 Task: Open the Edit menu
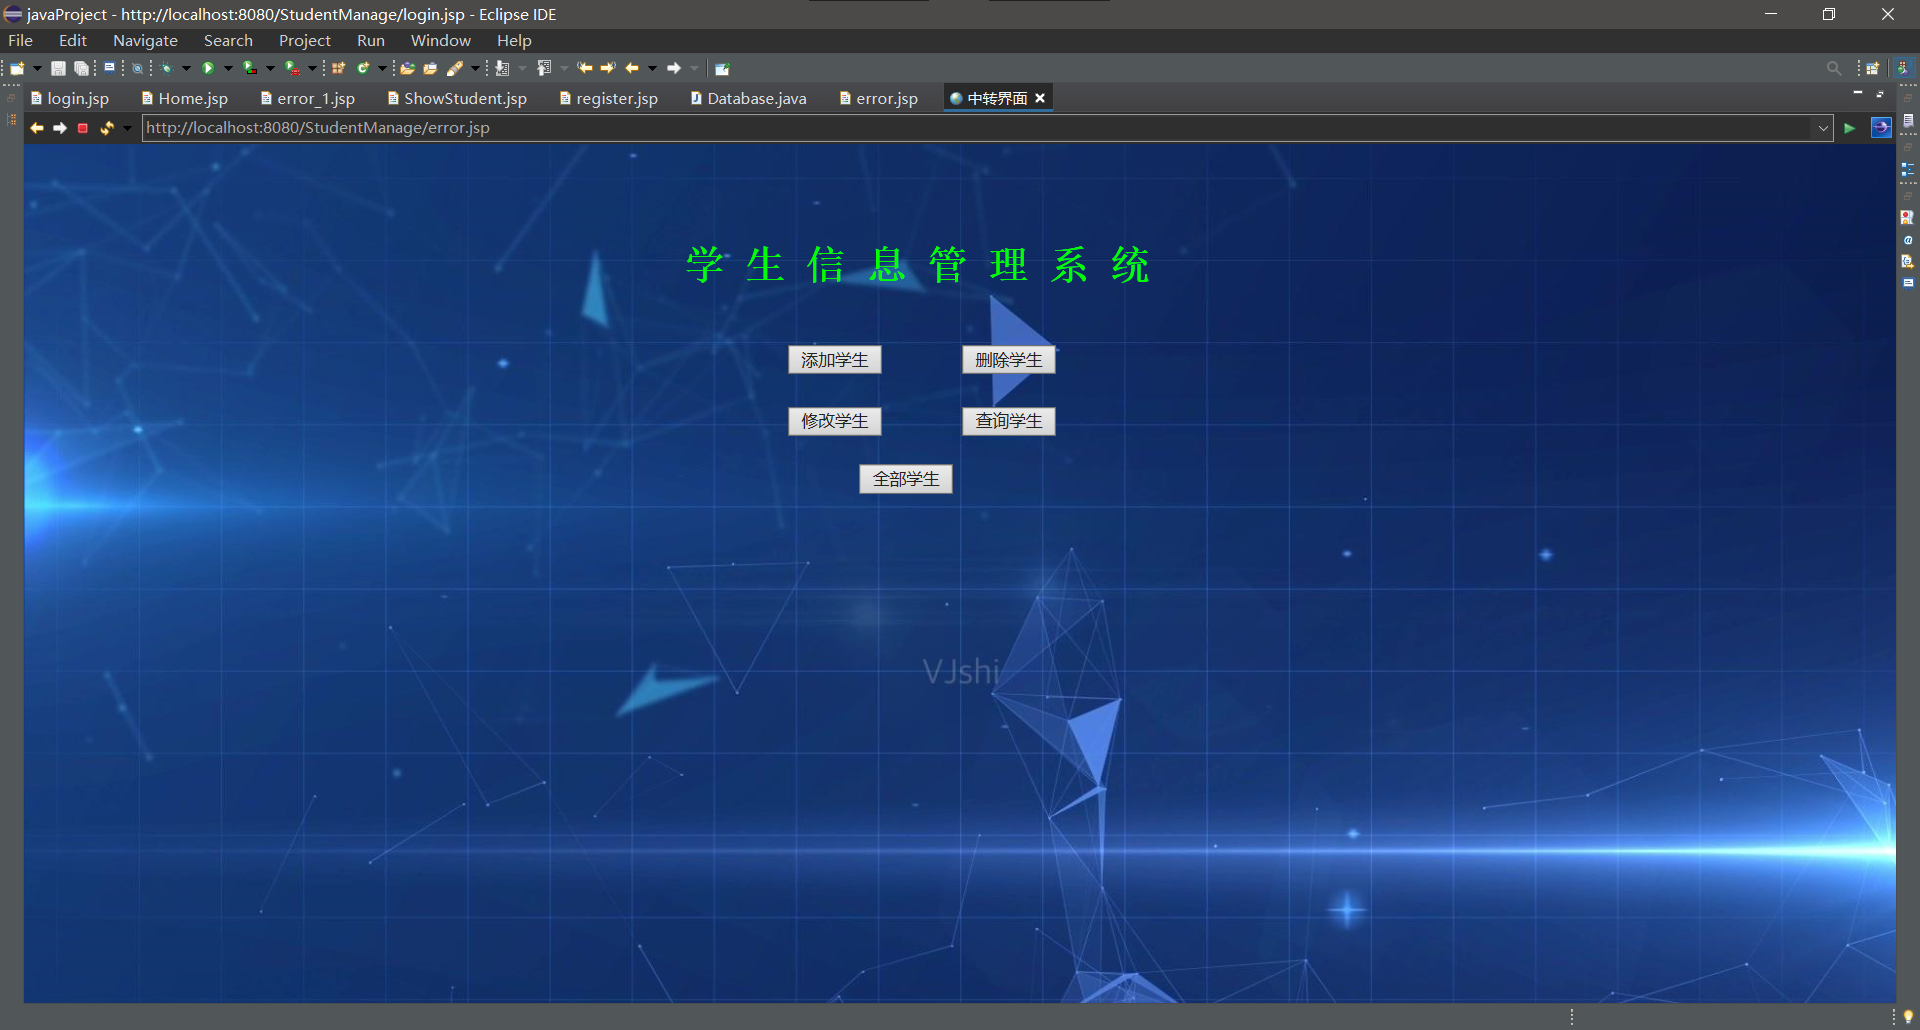tap(73, 41)
